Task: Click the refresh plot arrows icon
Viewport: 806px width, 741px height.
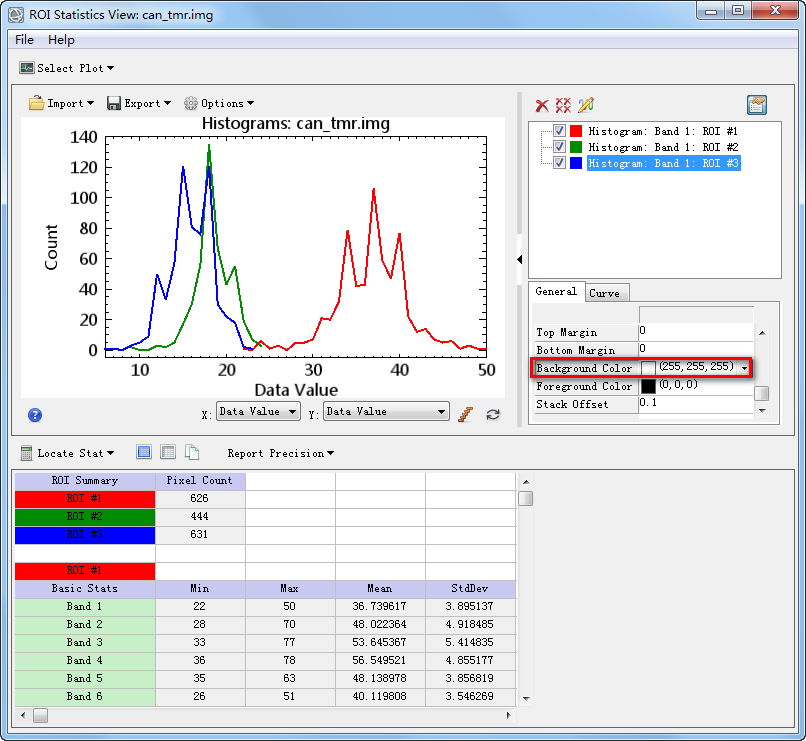Action: pos(493,415)
